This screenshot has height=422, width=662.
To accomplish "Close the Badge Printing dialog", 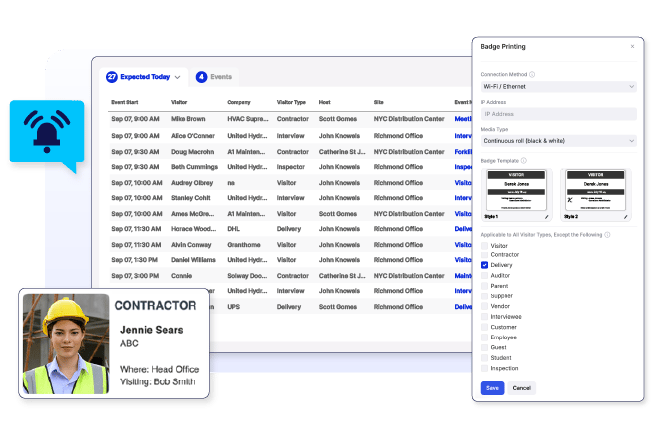I will coord(632,46).
